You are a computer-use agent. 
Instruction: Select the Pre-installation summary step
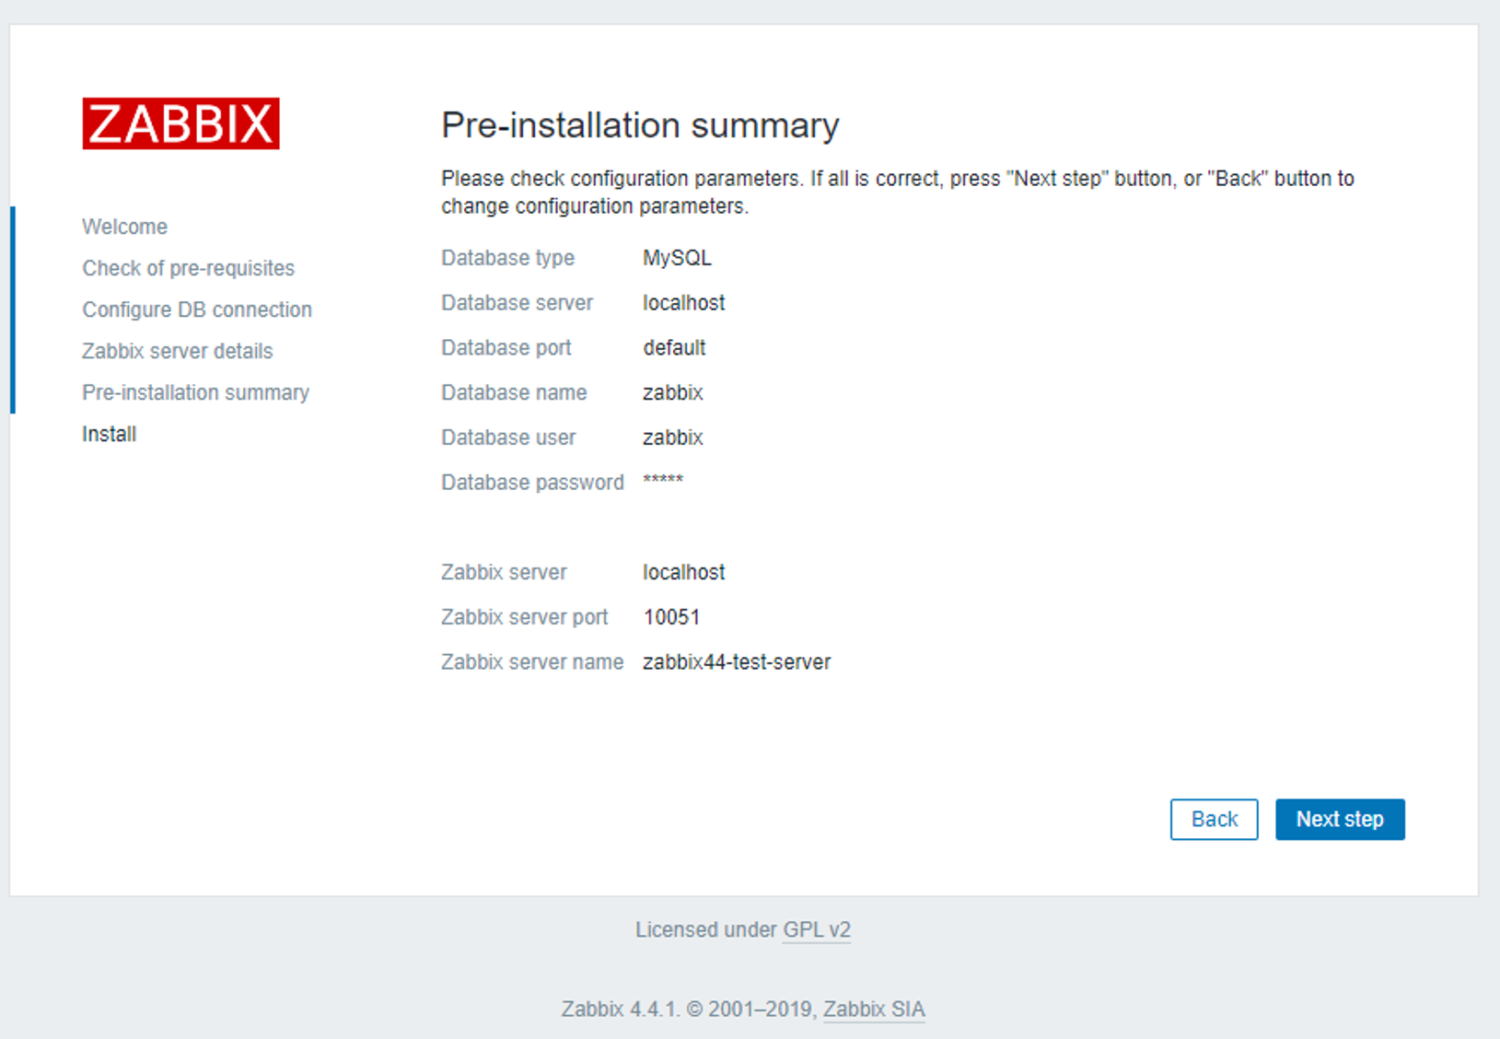click(195, 392)
